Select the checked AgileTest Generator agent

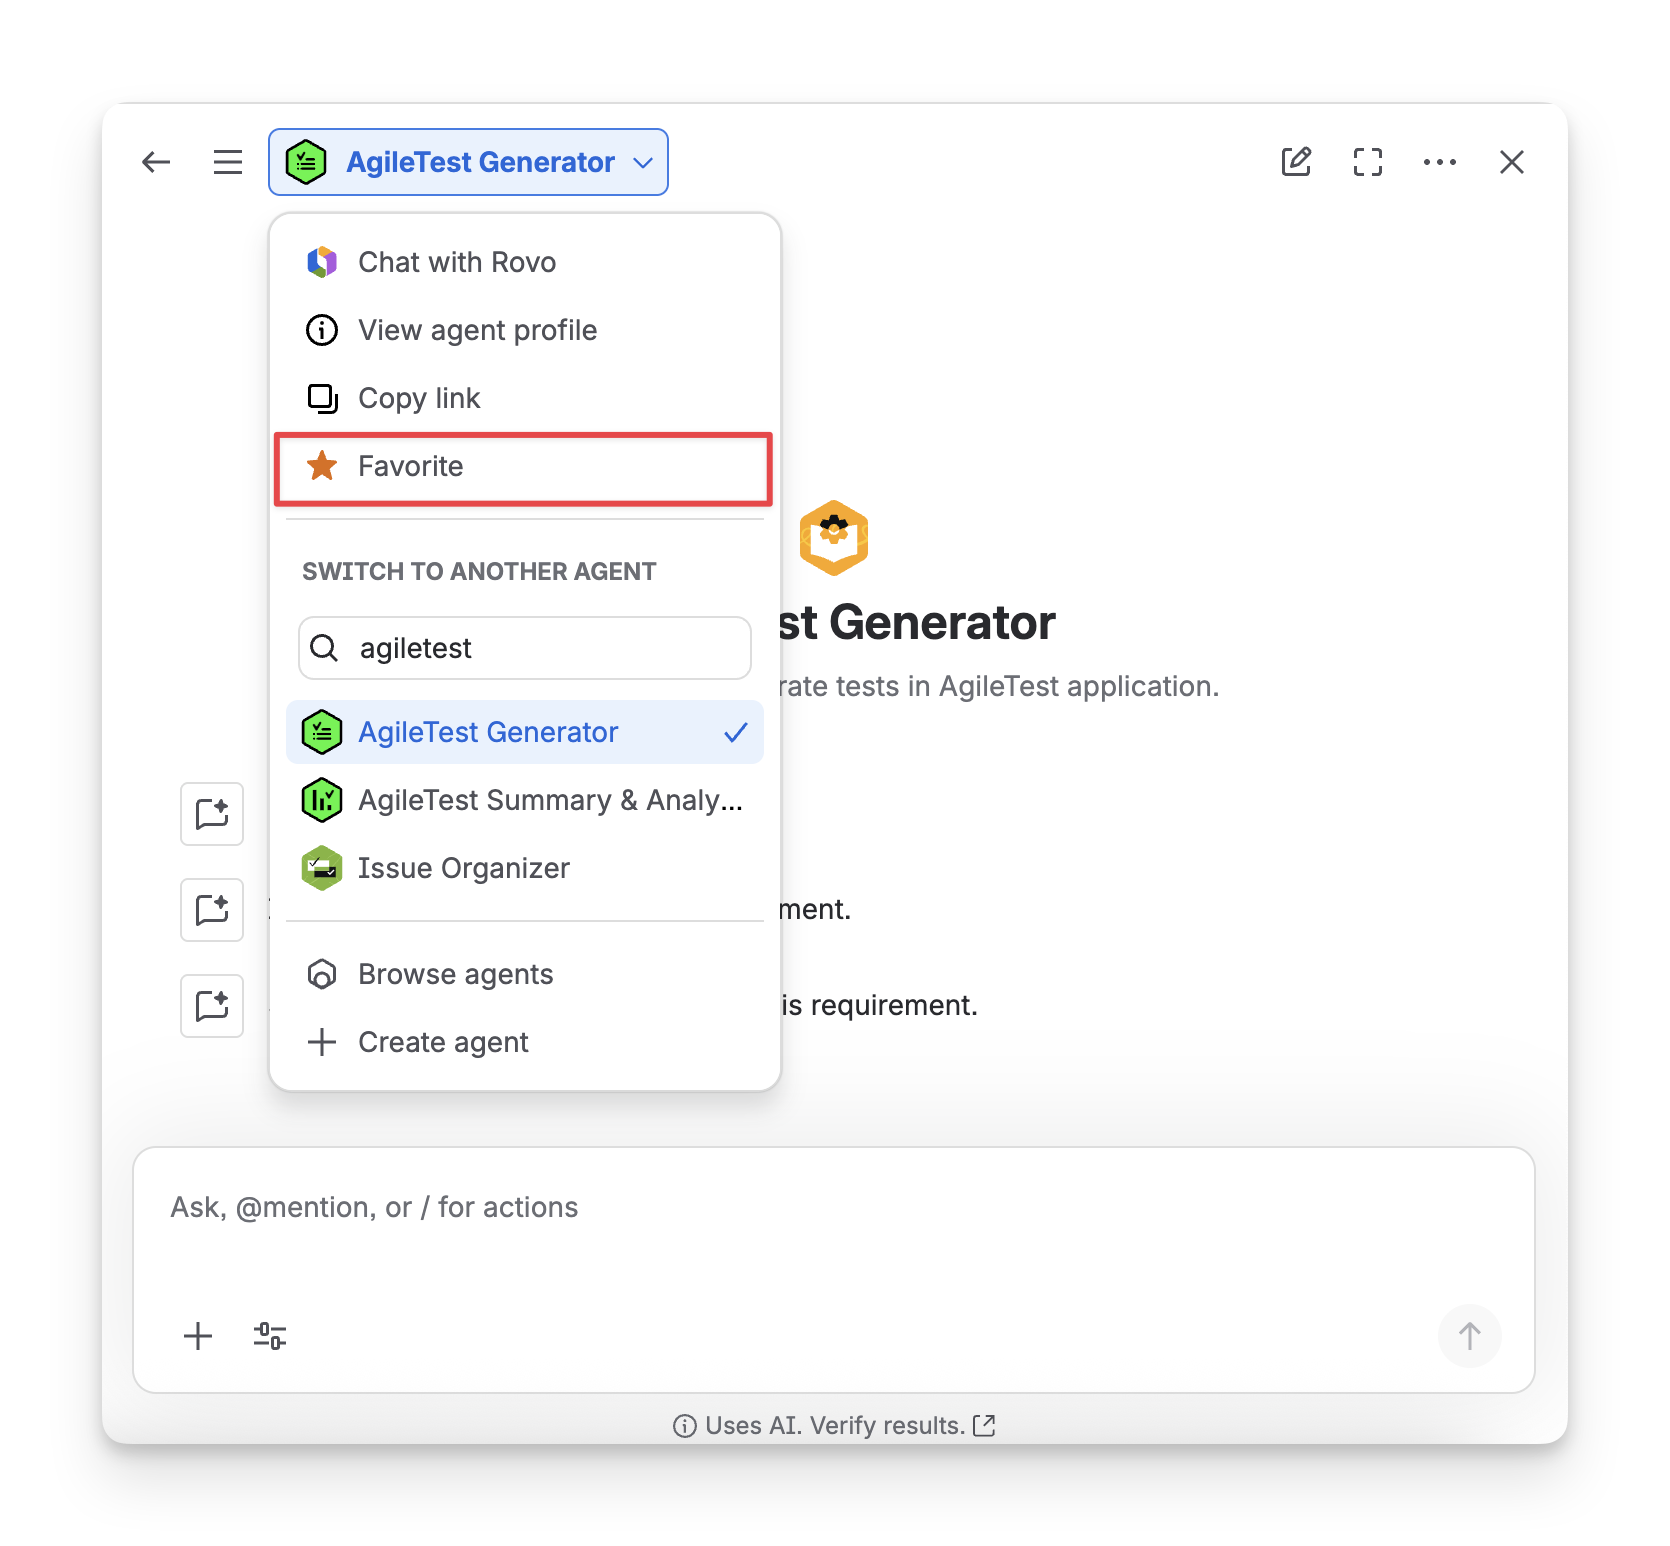tap(525, 732)
